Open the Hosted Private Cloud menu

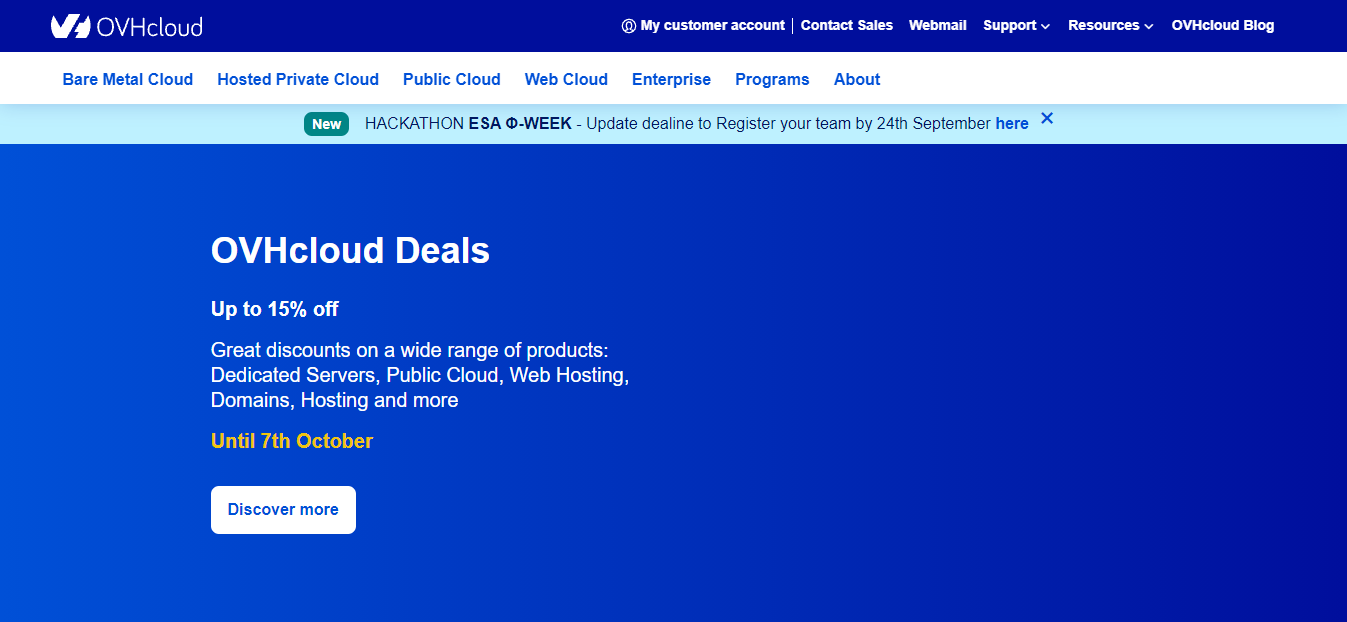298,79
